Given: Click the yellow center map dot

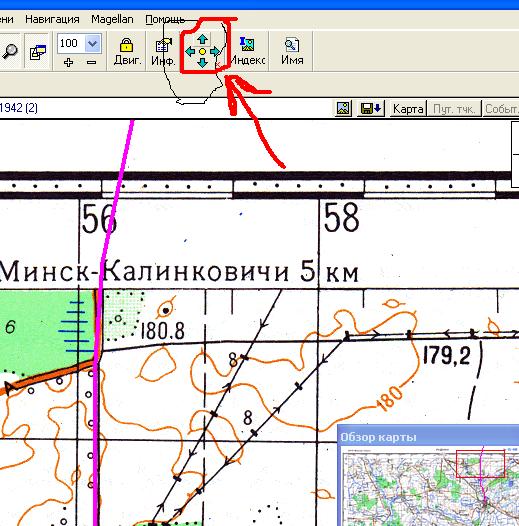Looking at the screenshot, I should [x=202, y=52].
